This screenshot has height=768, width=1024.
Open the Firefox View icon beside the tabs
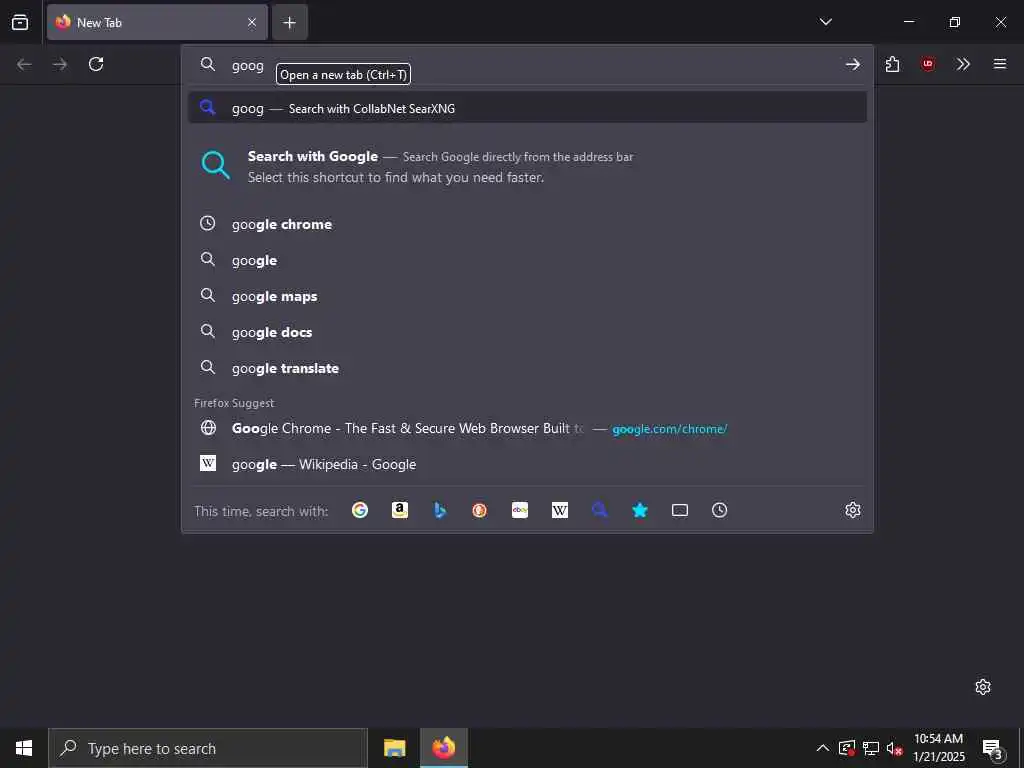[20, 22]
